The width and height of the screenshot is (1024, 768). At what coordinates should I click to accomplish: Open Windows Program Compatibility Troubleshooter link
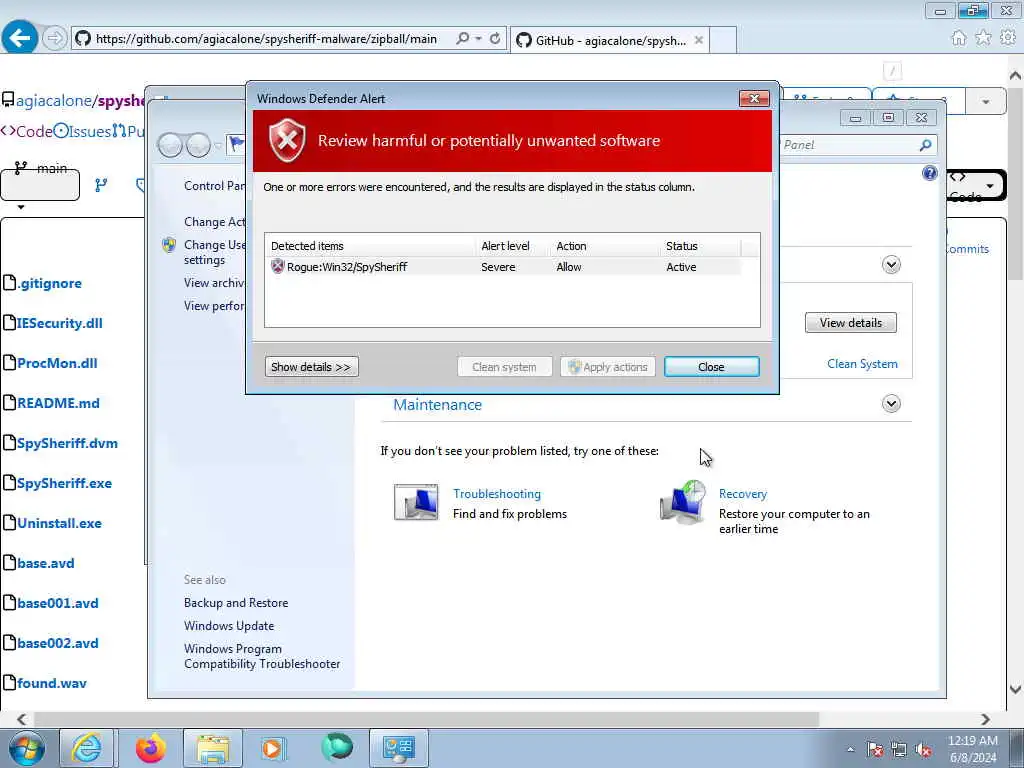coord(262,656)
